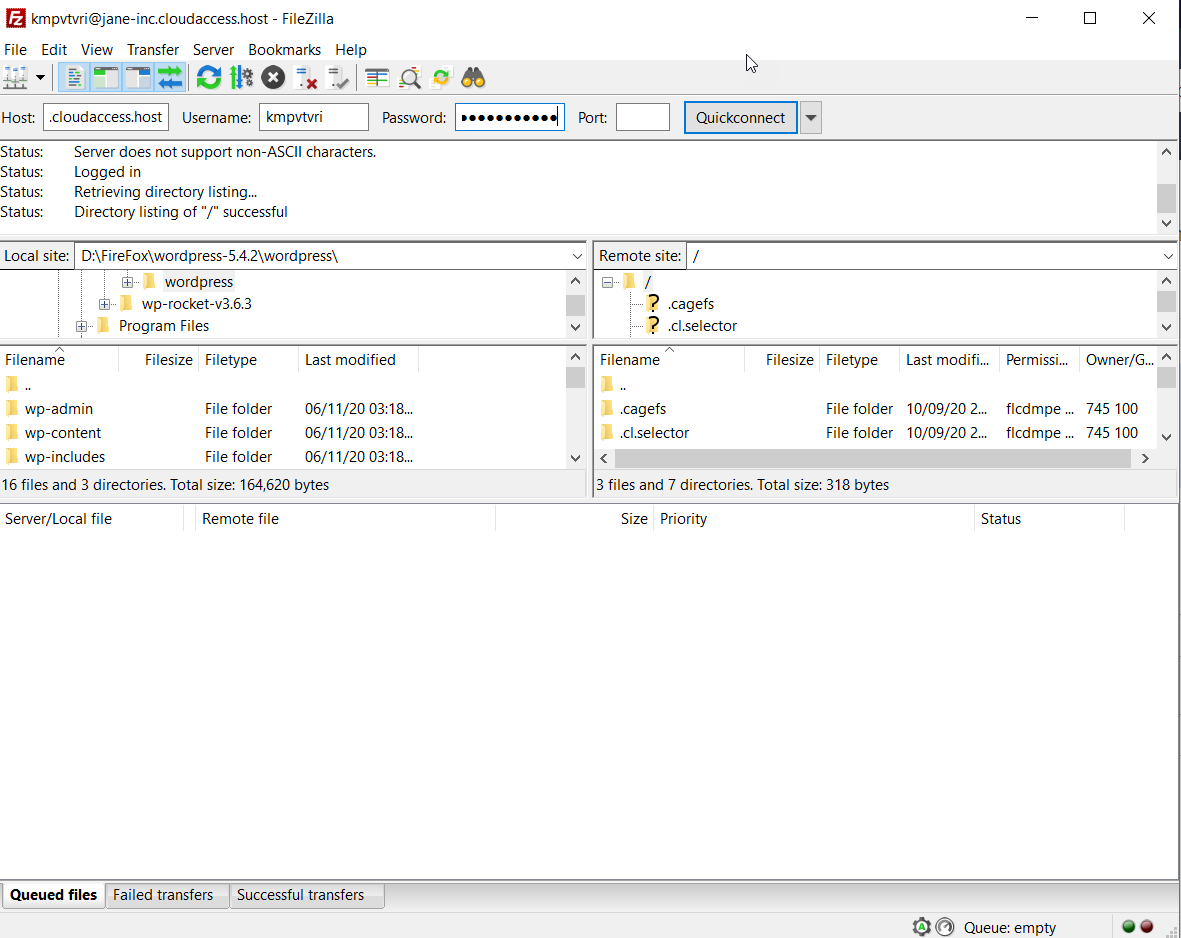Toggle remote directory tree display

click(x=138, y=78)
